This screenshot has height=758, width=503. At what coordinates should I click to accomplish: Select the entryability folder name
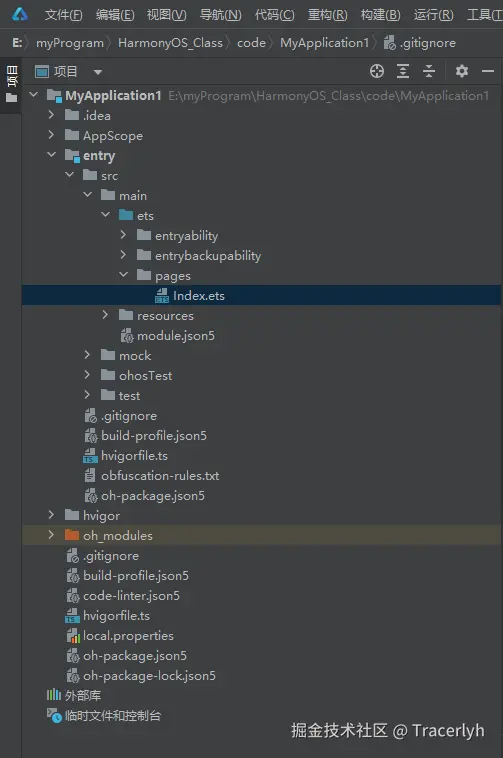coord(187,236)
